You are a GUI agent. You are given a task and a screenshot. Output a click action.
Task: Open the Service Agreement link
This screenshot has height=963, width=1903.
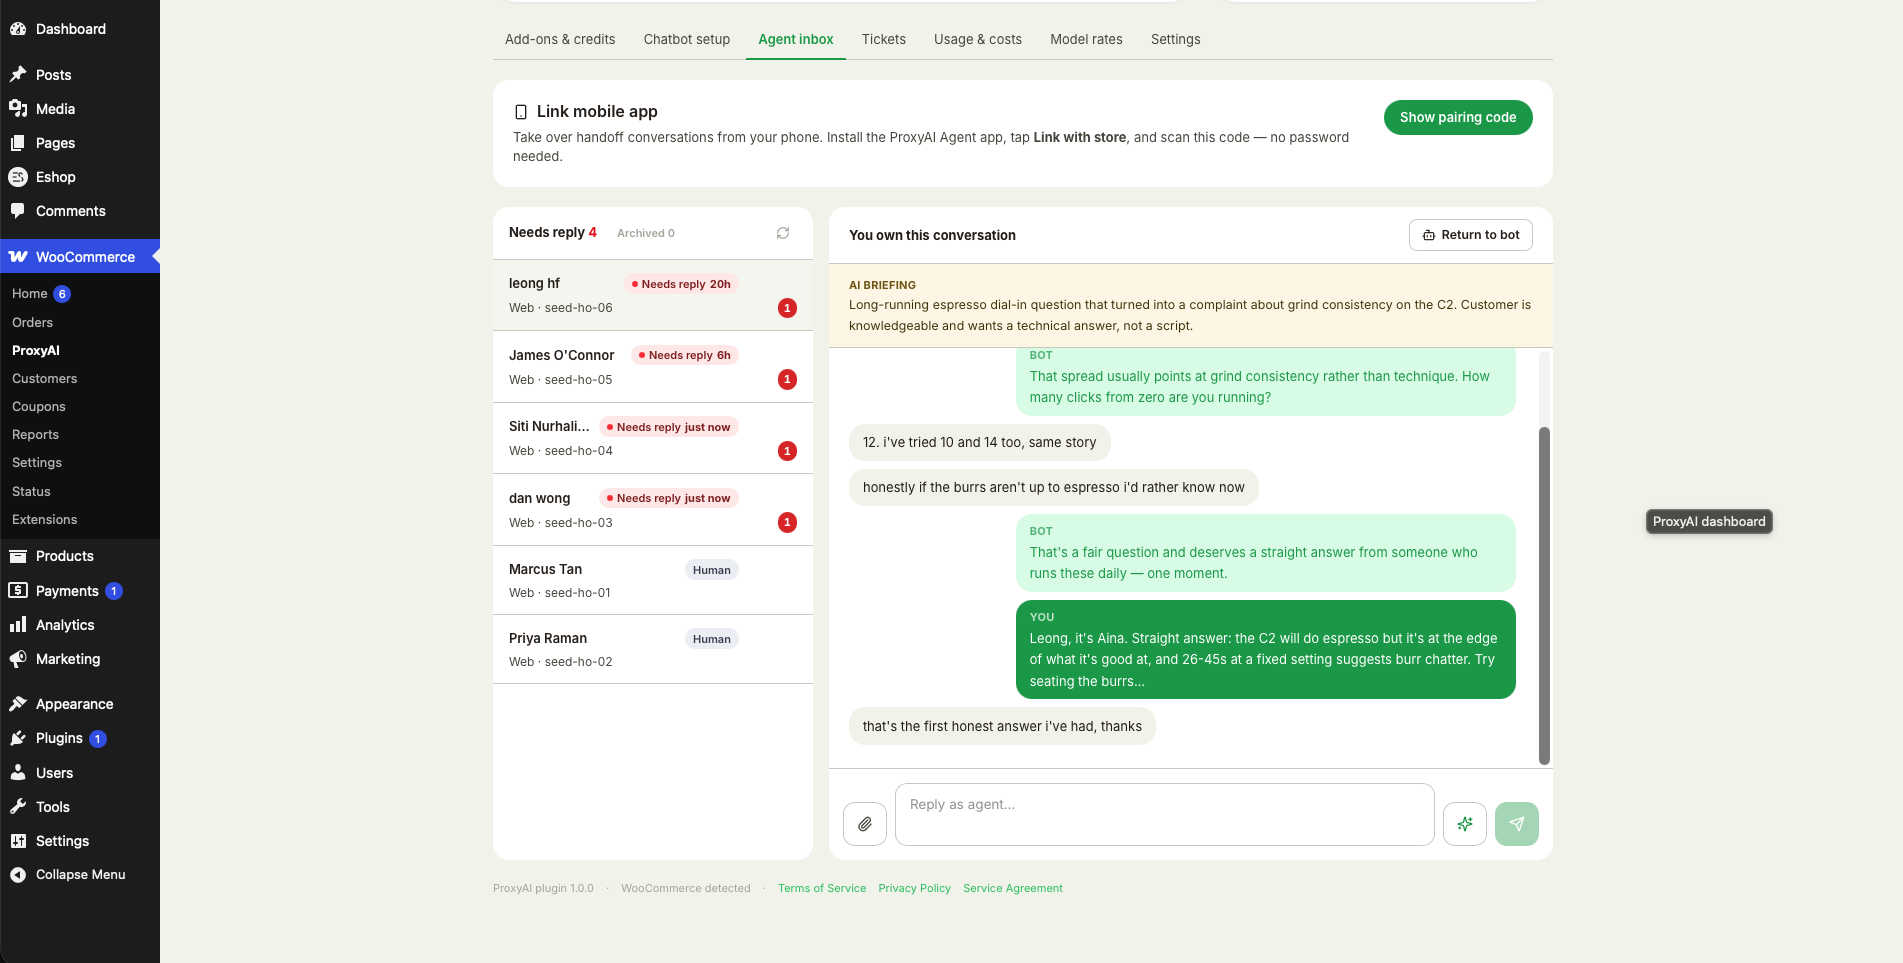coord(1013,888)
